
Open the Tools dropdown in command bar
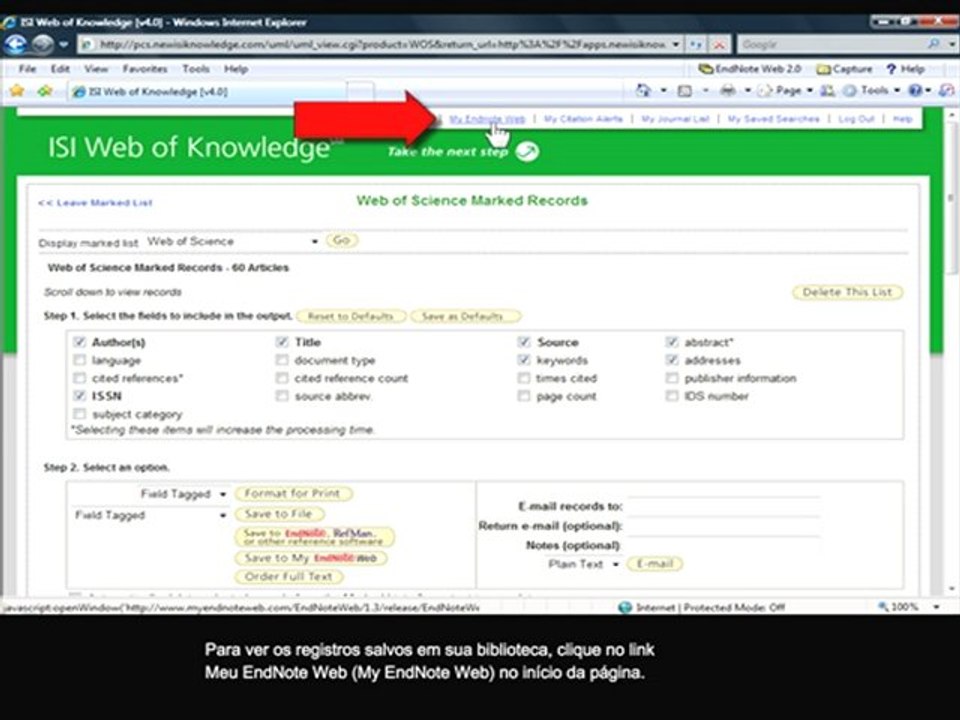point(897,91)
